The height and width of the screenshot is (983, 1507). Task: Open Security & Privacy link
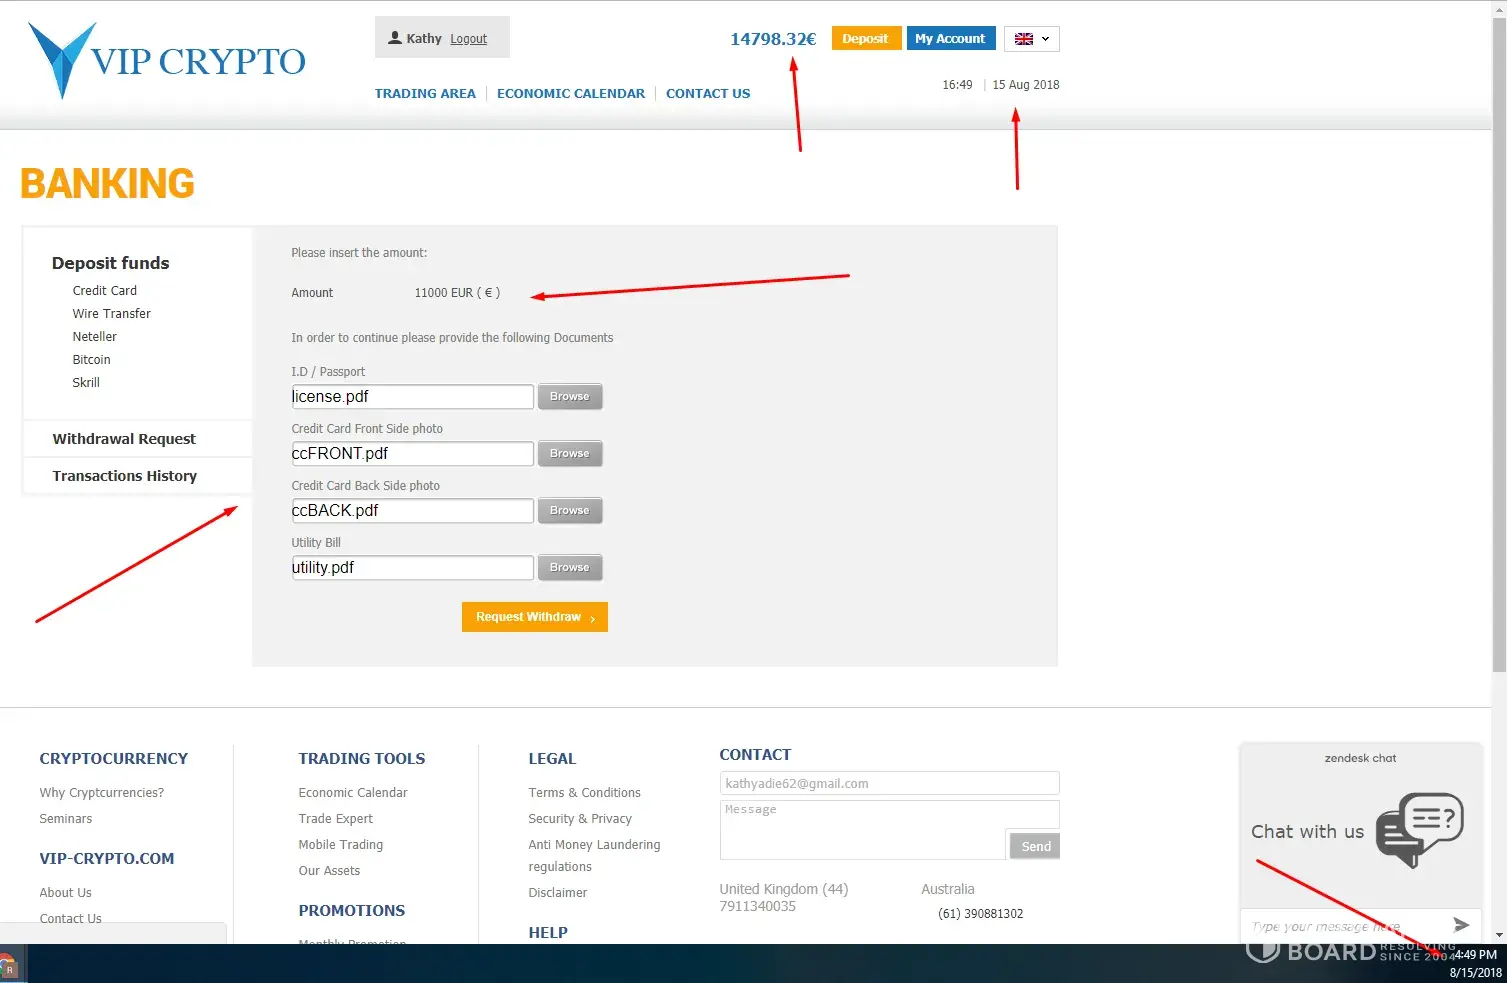581,819
